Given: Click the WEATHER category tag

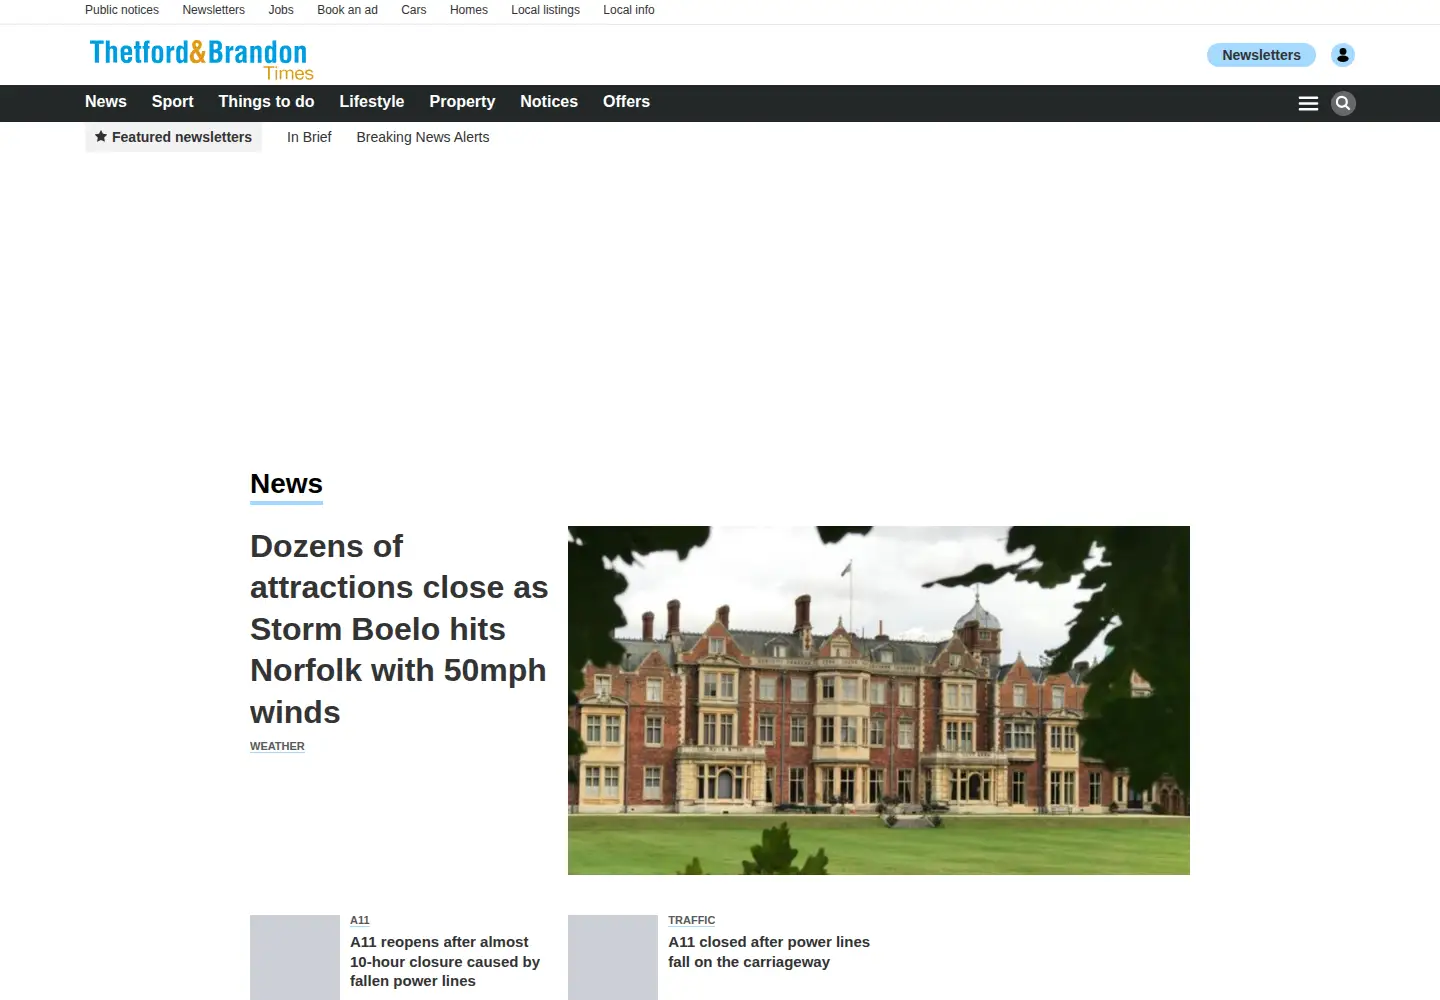Looking at the screenshot, I should pyautogui.click(x=277, y=746).
